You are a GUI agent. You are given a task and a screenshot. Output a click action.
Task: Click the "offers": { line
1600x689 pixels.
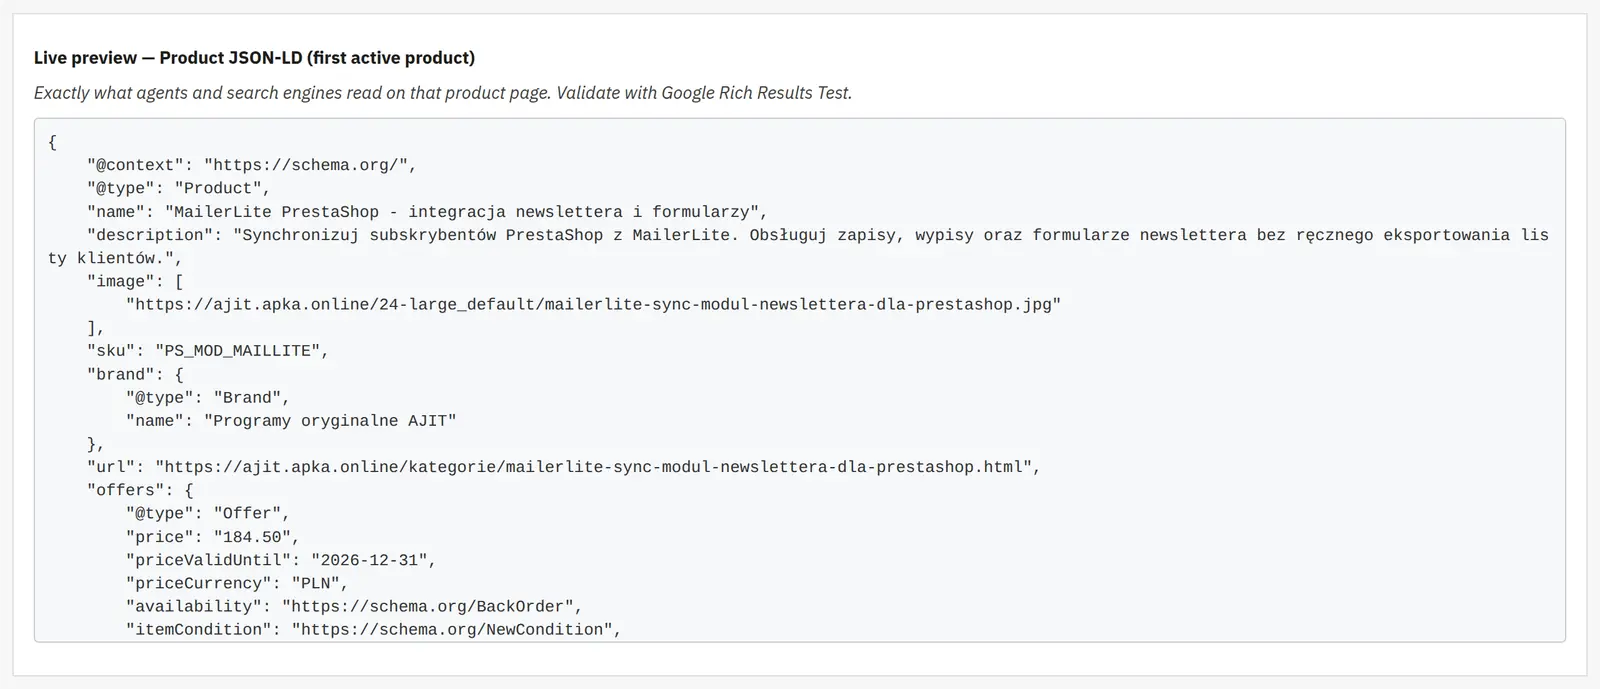[x=140, y=490]
